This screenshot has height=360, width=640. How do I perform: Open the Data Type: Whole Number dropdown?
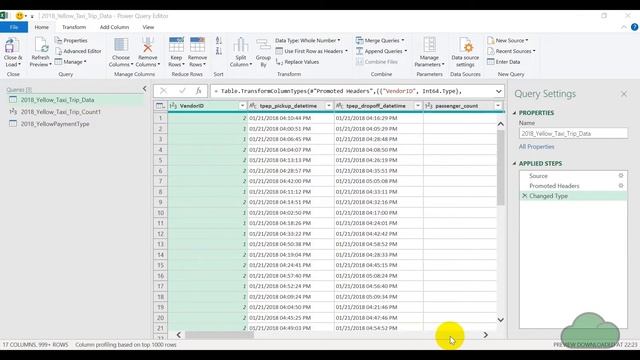click(307, 40)
